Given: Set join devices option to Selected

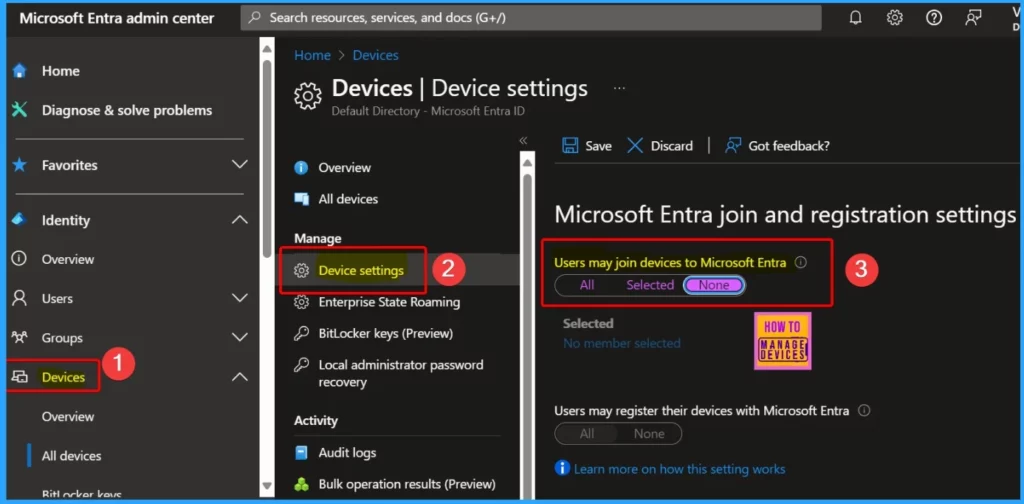Looking at the screenshot, I should (650, 285).
